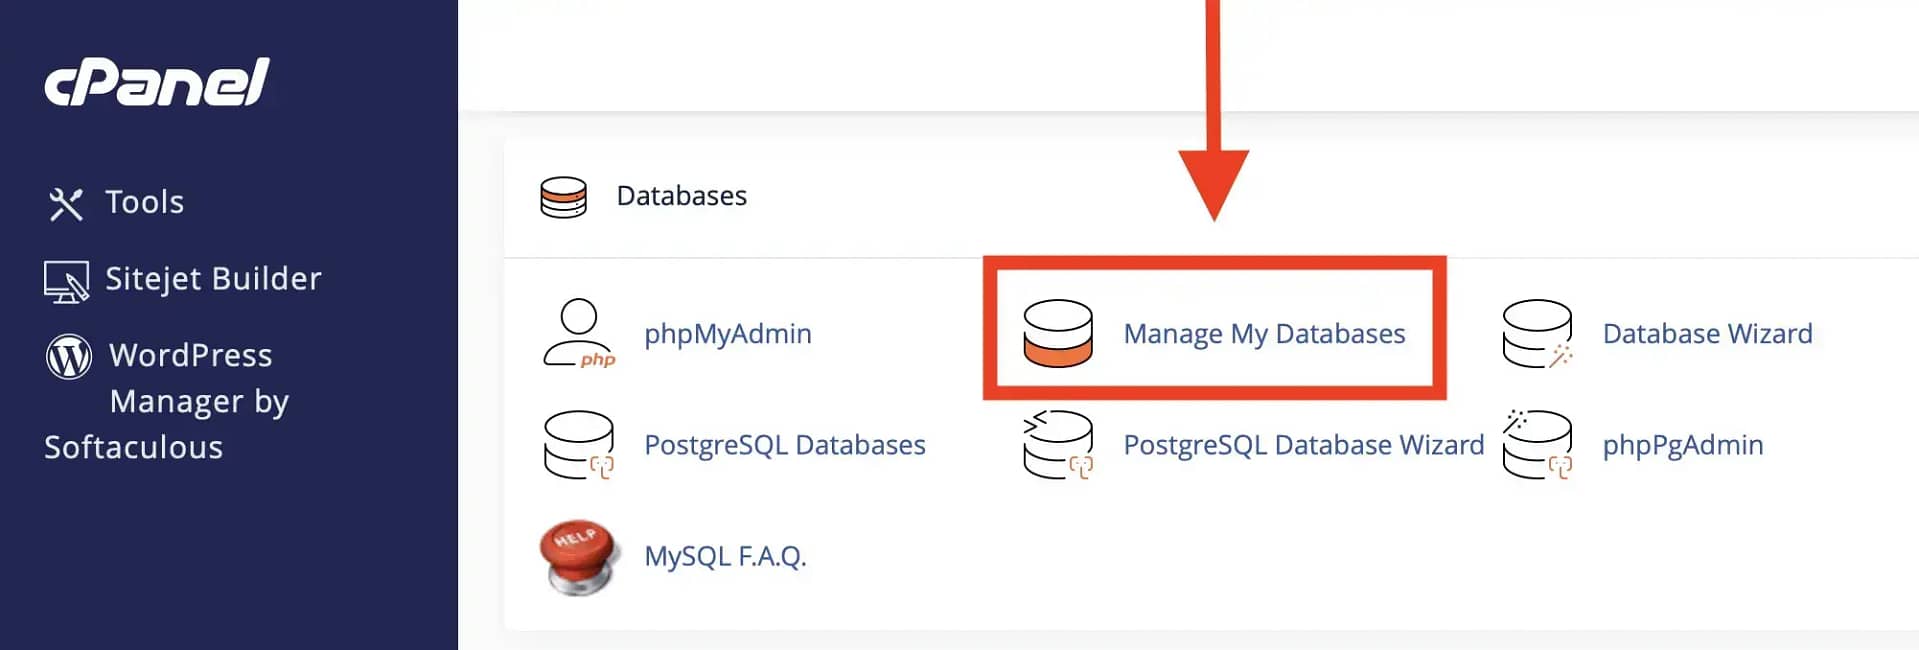Click the phpMyAdmin icon
This screenshot has width=1919, height=650.
[x=579, y=334]
